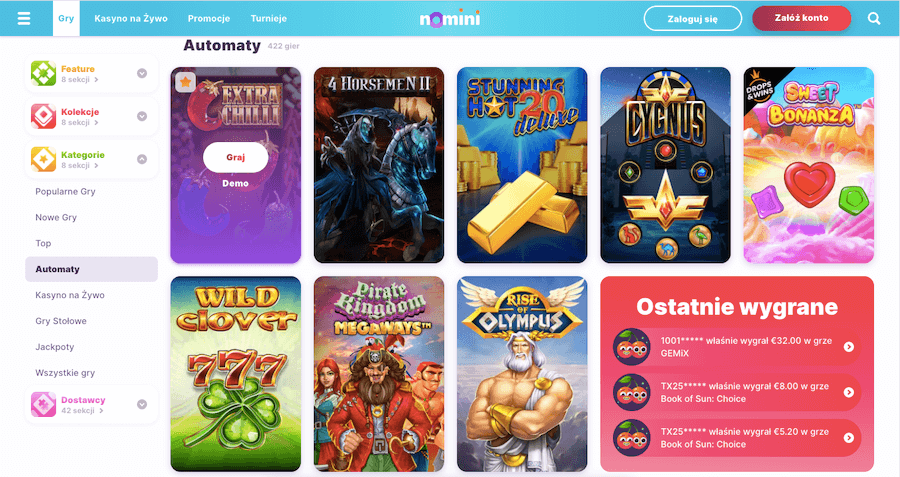This screenshot has height=477, width=900.
Task: Expand the Kolekcje section chevron
Action: pos(142,117)
